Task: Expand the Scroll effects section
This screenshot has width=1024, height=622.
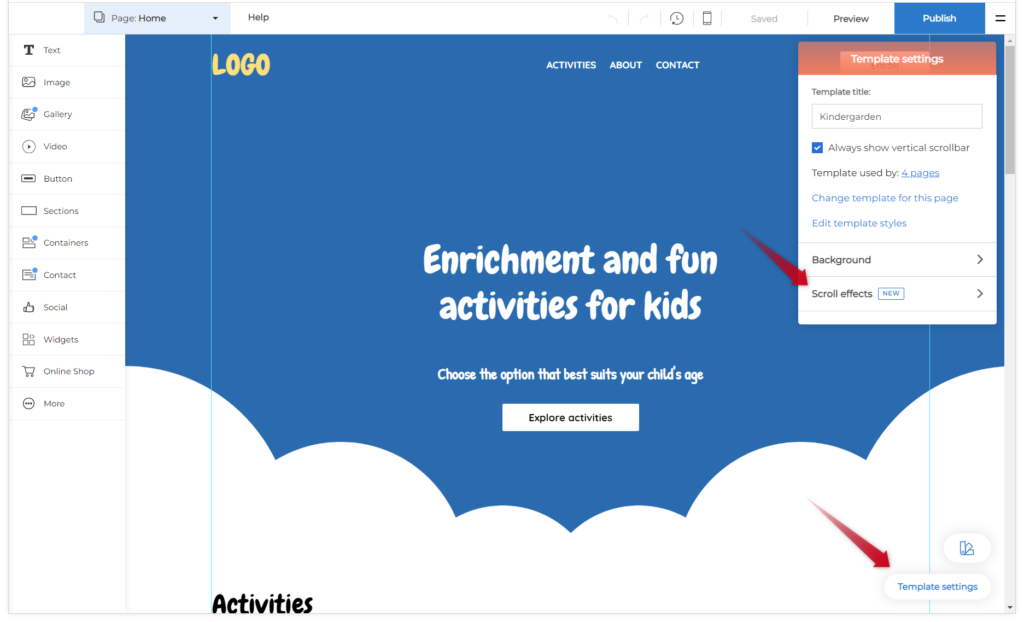Action: click(897, 294)
